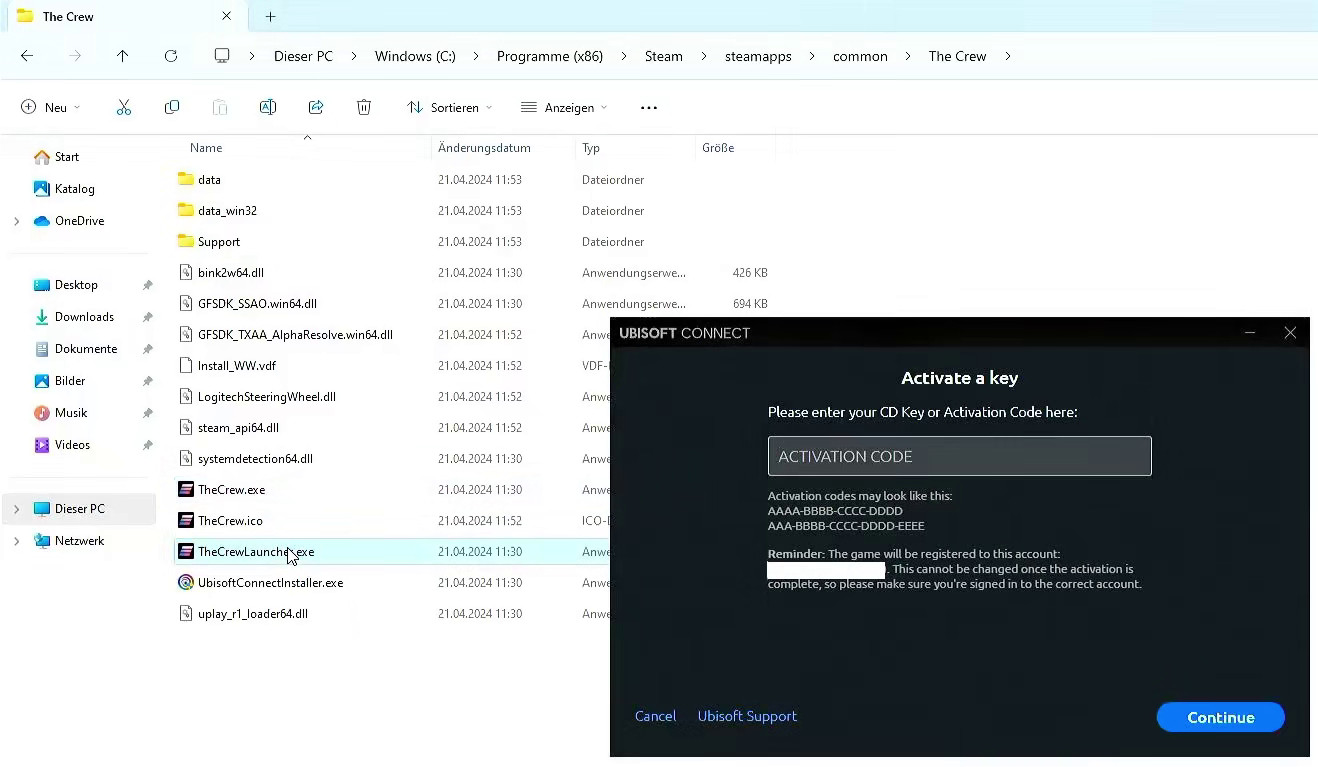Viewport: 1318px width, 767px height.
Task: Click the Activation Code input field
Action: [960, 456]
